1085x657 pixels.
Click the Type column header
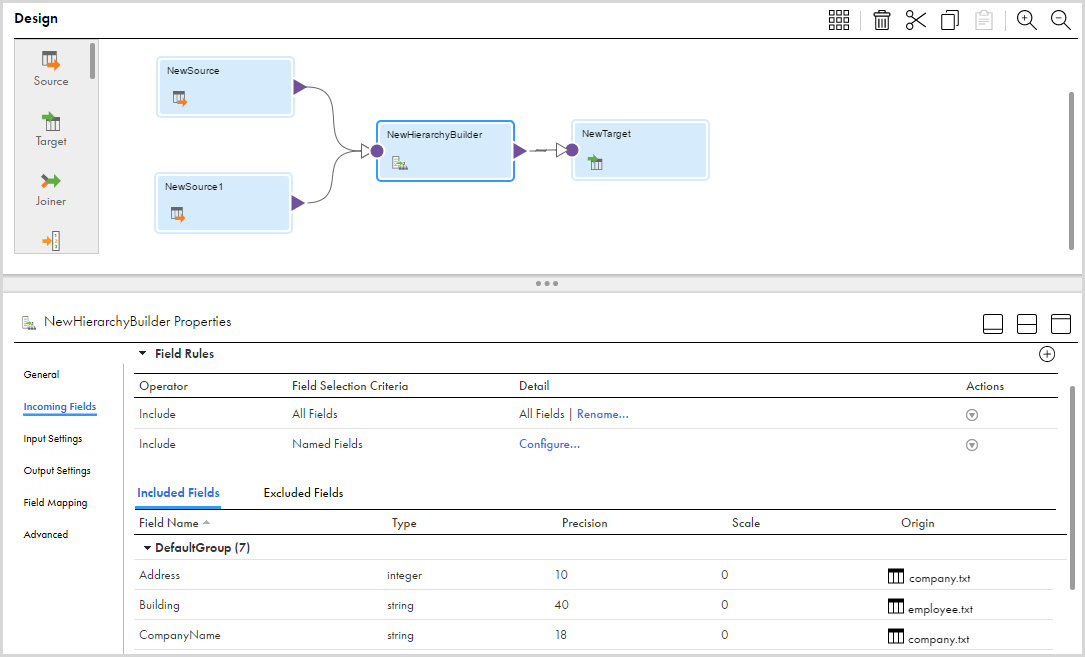tap(404, 523)
